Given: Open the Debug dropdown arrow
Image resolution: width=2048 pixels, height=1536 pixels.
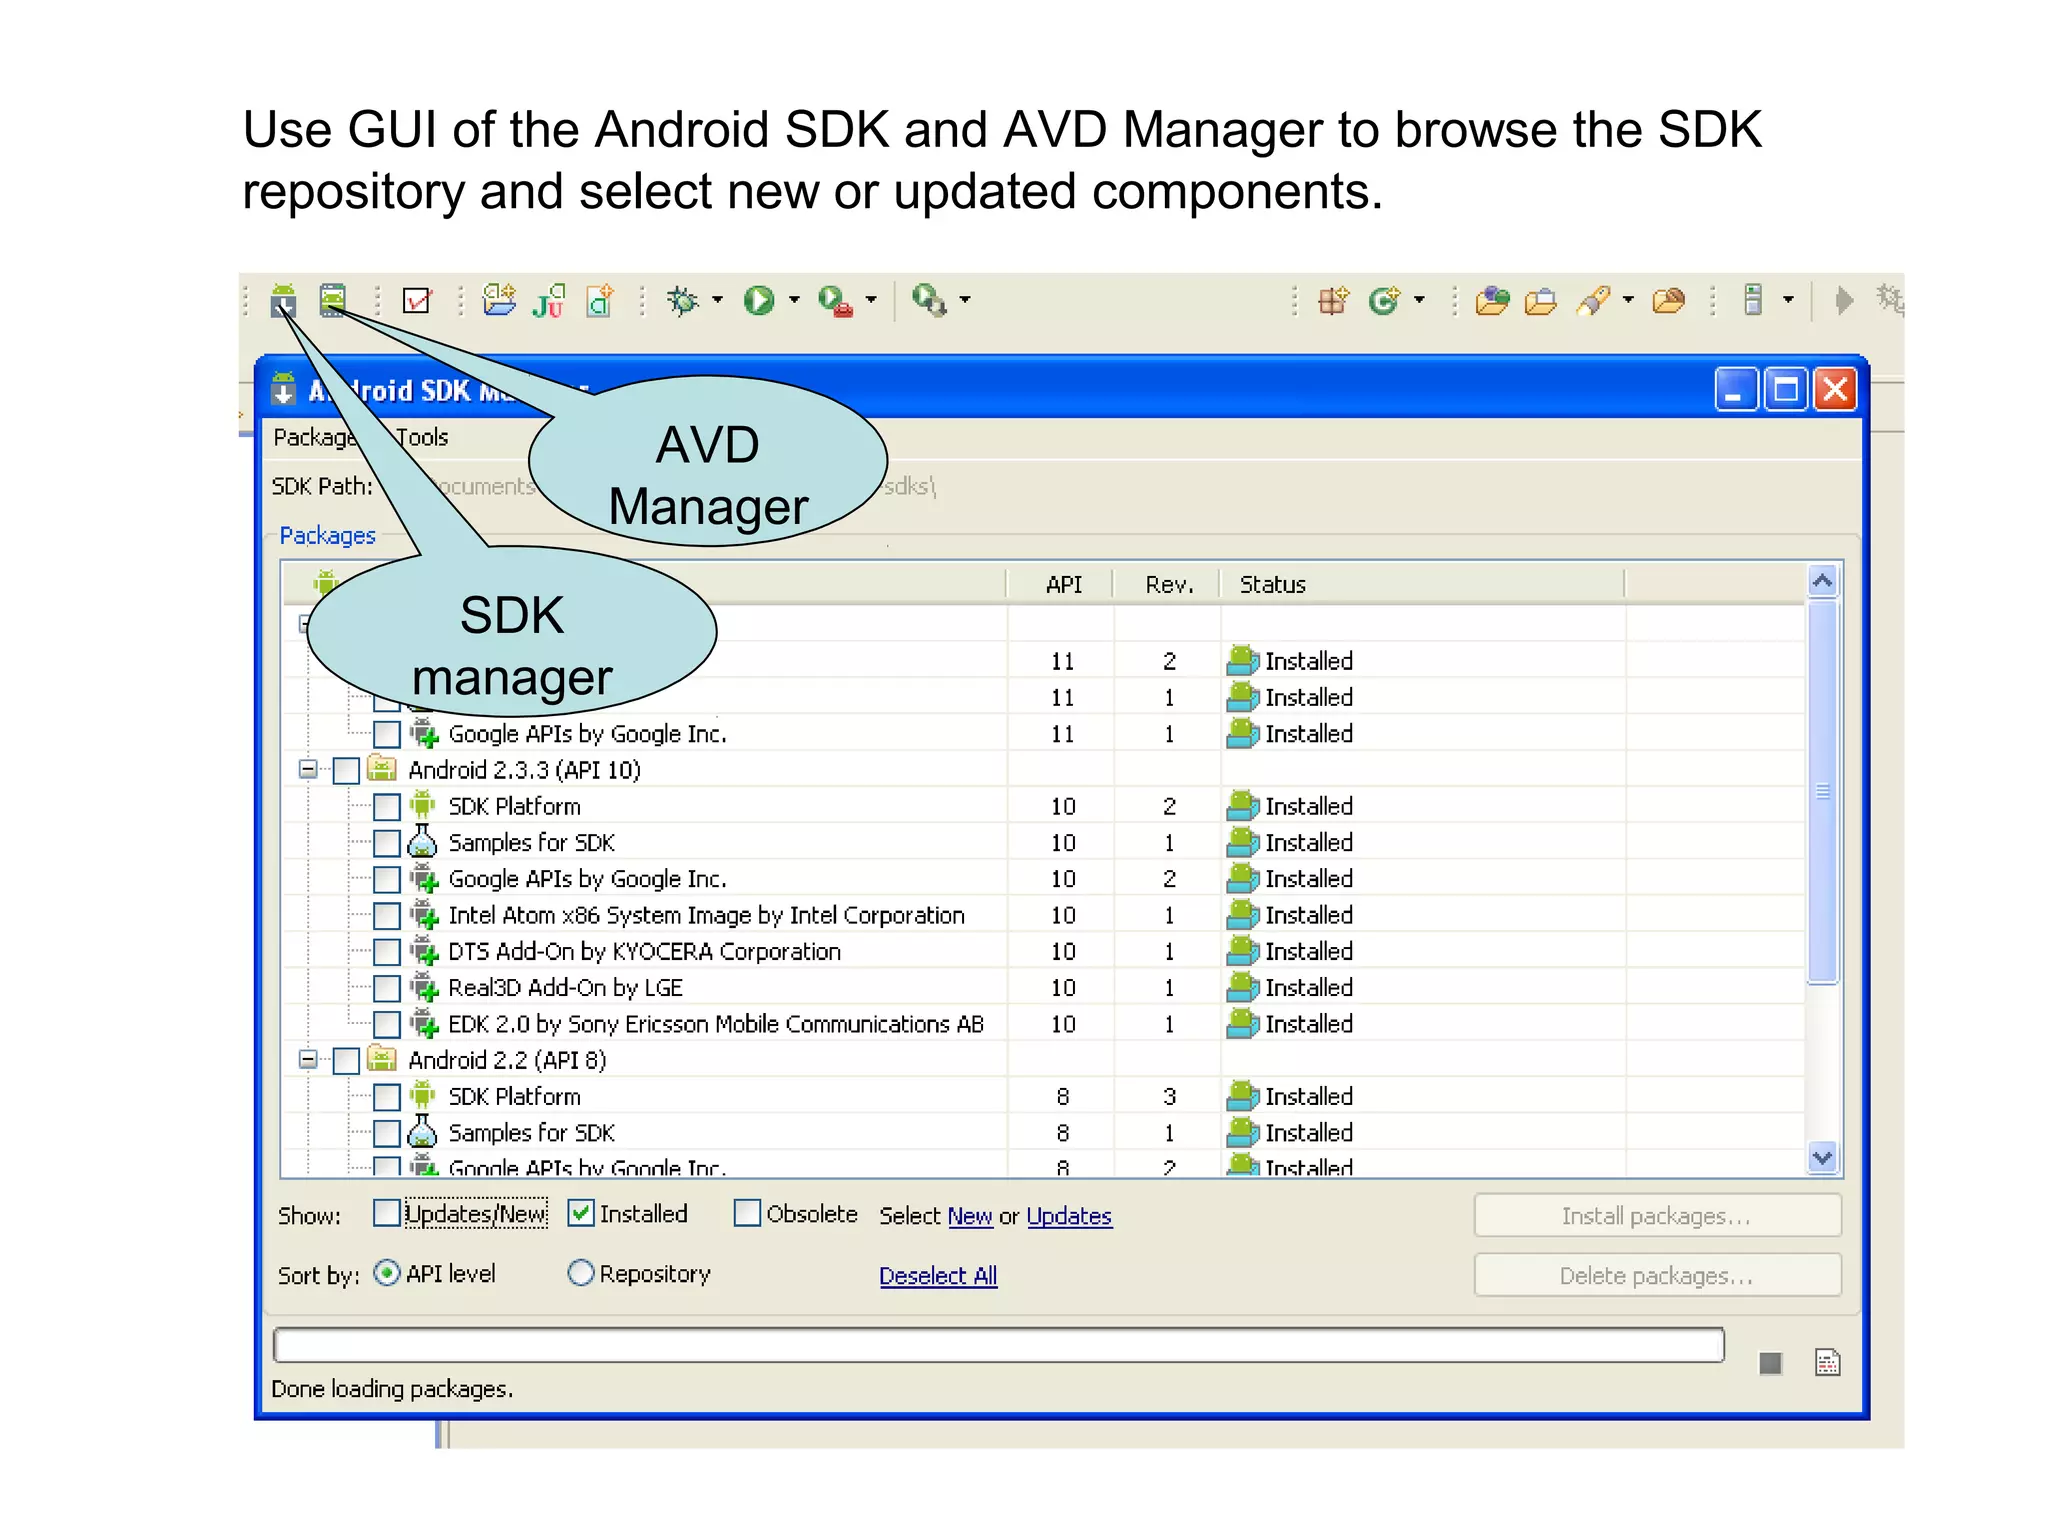Looking at the screenshot, I should coord(717,300).
